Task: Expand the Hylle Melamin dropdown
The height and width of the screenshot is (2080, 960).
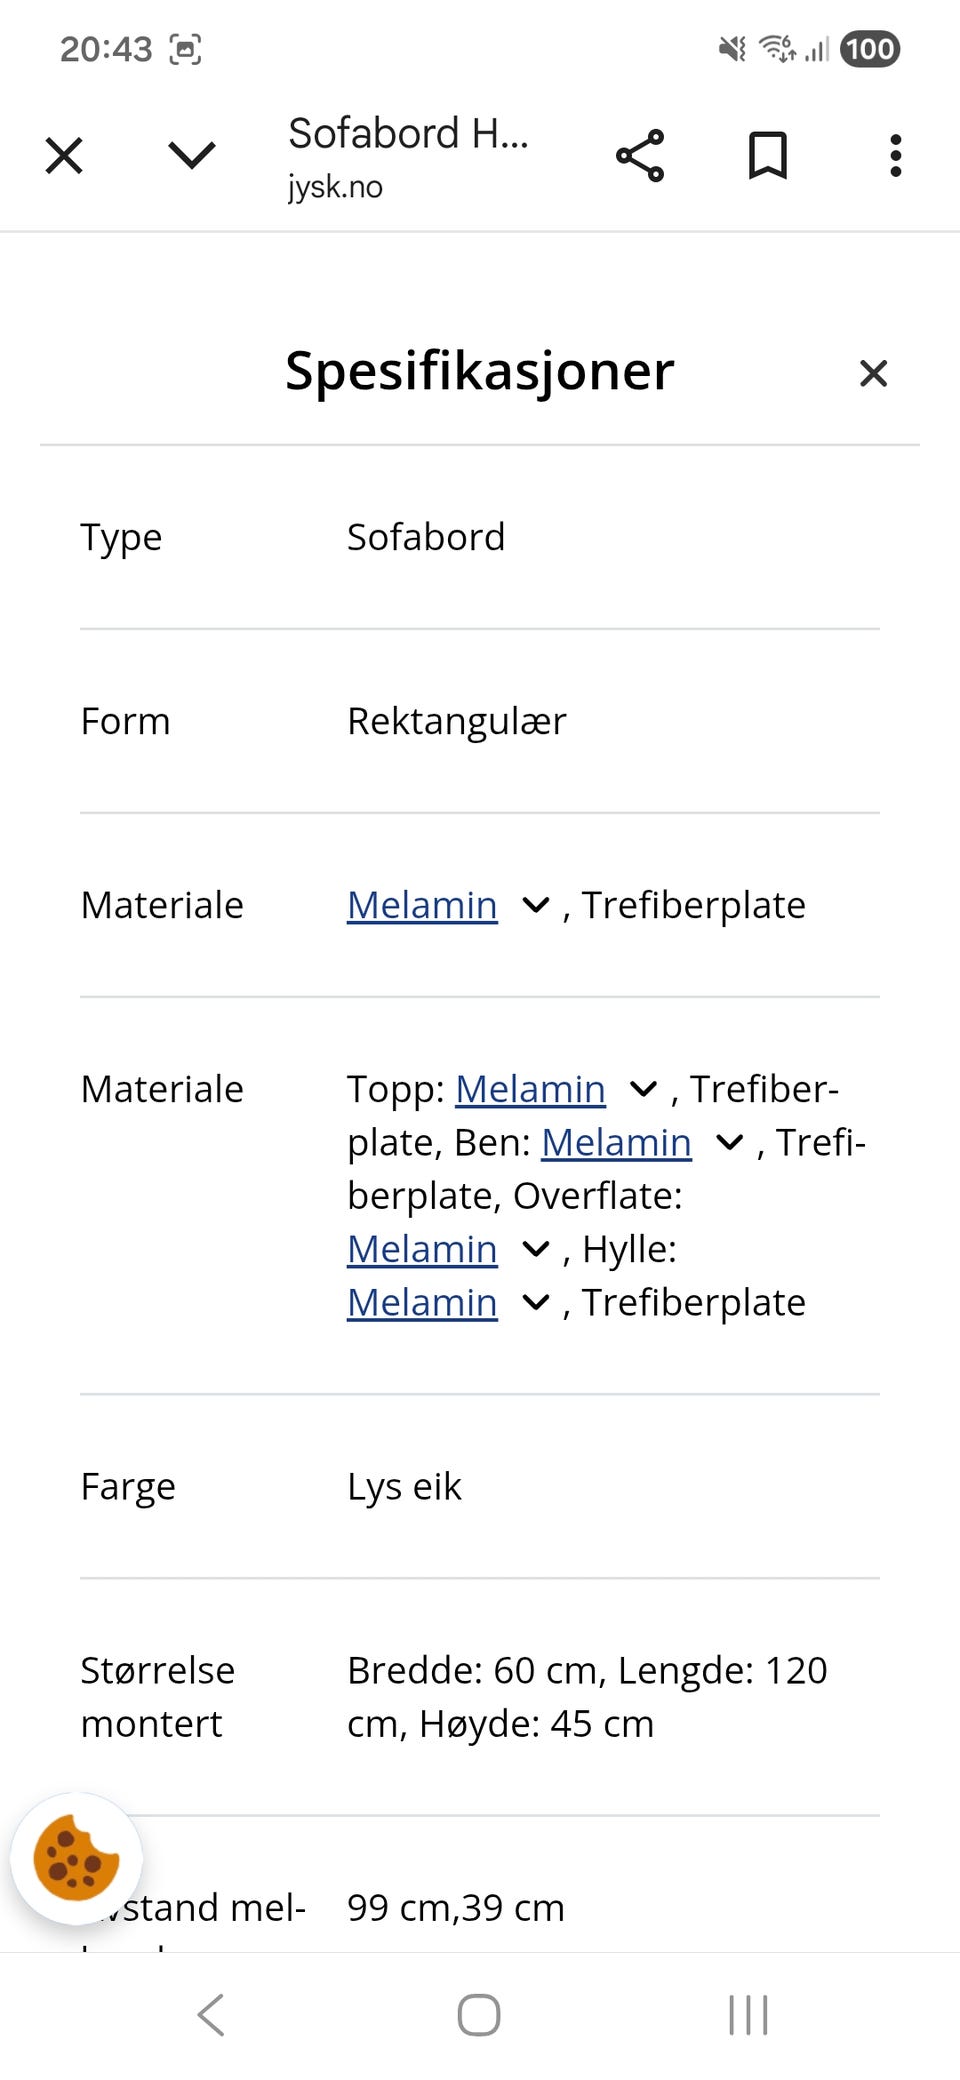Action: tap(536, 1301)
